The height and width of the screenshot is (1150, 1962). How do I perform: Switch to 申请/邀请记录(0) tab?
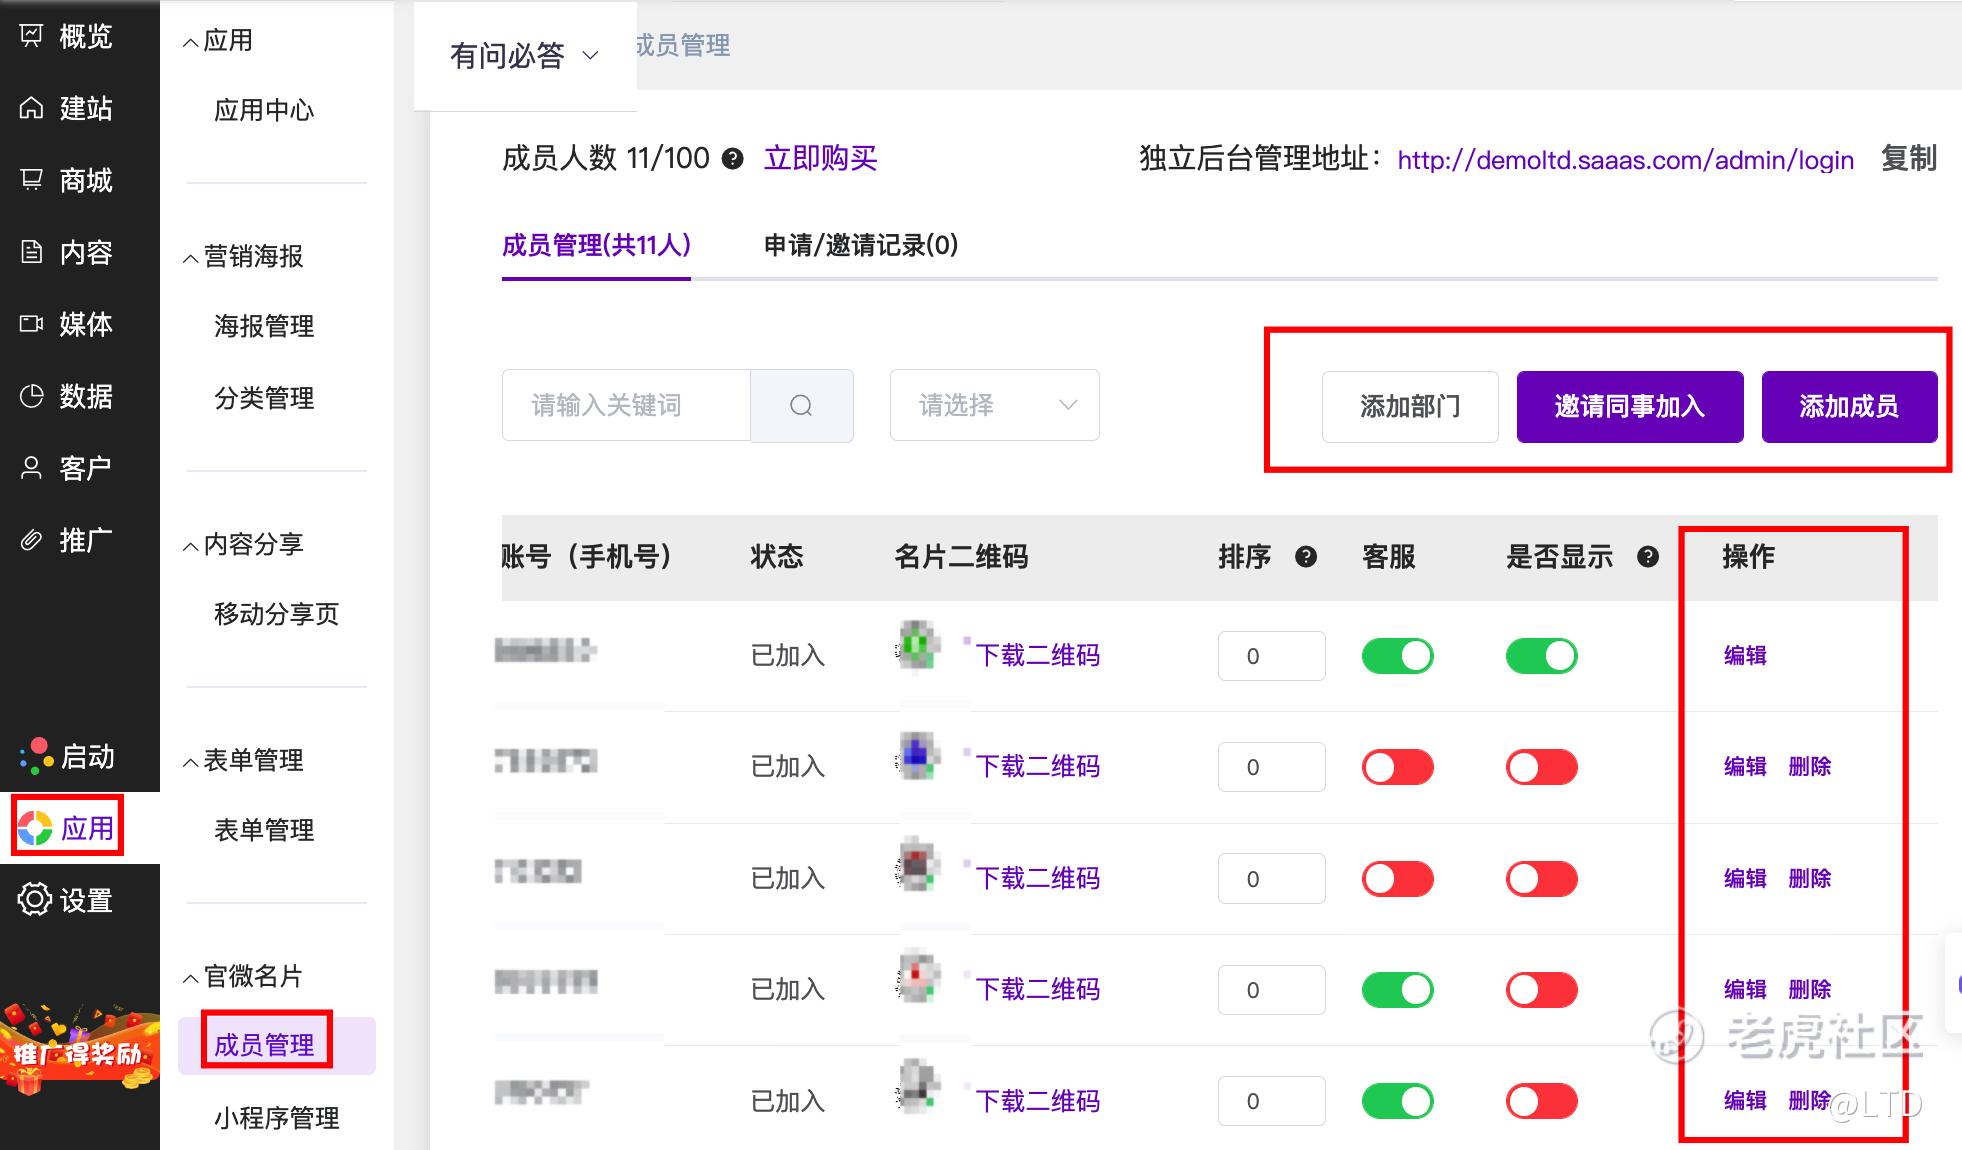860,246
